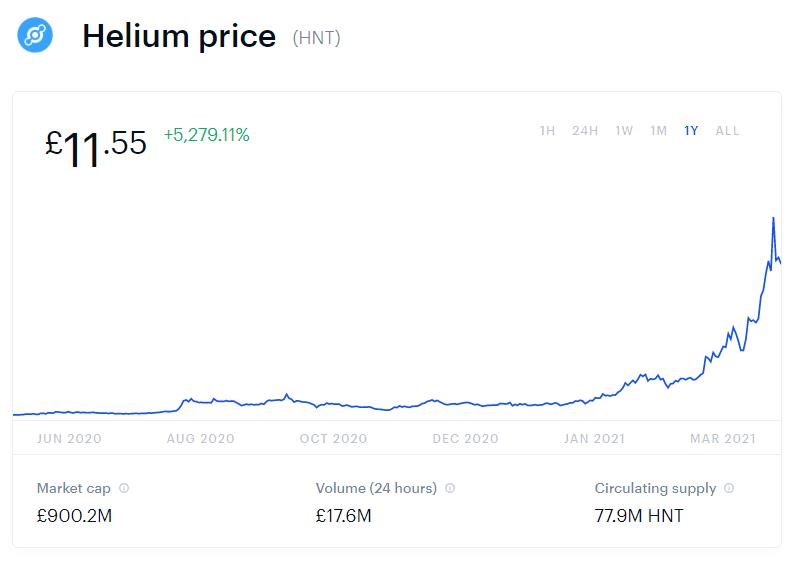798x564 pixels.
Task: Click Market cap info icon
Action: pyautogui.click(x=124, y=489)
